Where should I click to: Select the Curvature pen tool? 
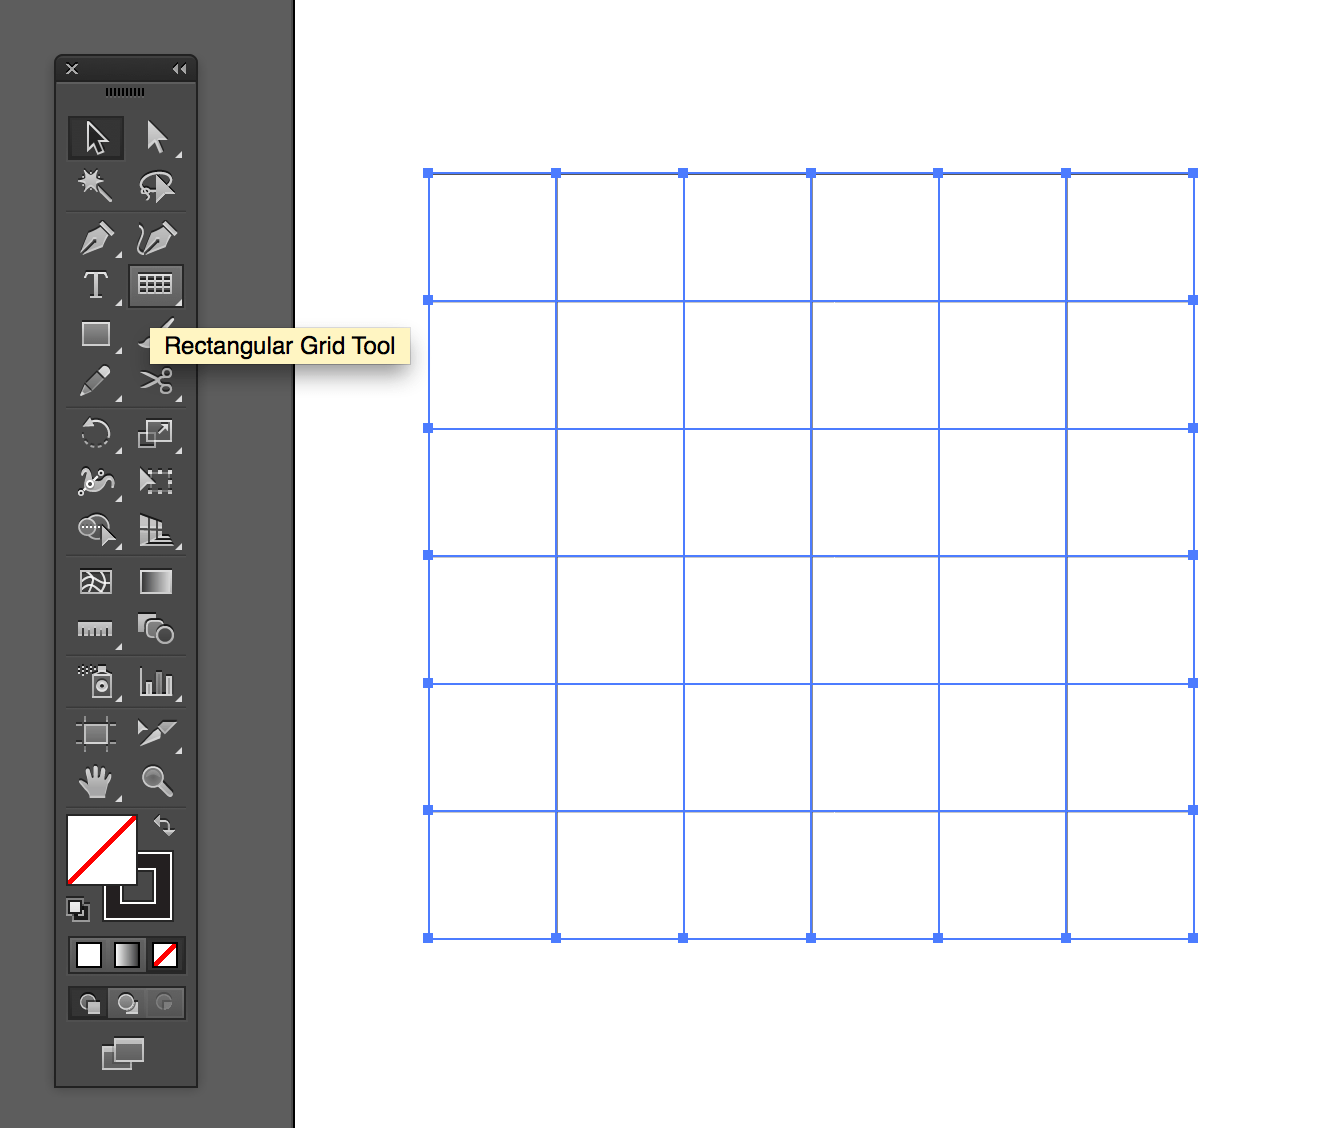click(157, 239)
